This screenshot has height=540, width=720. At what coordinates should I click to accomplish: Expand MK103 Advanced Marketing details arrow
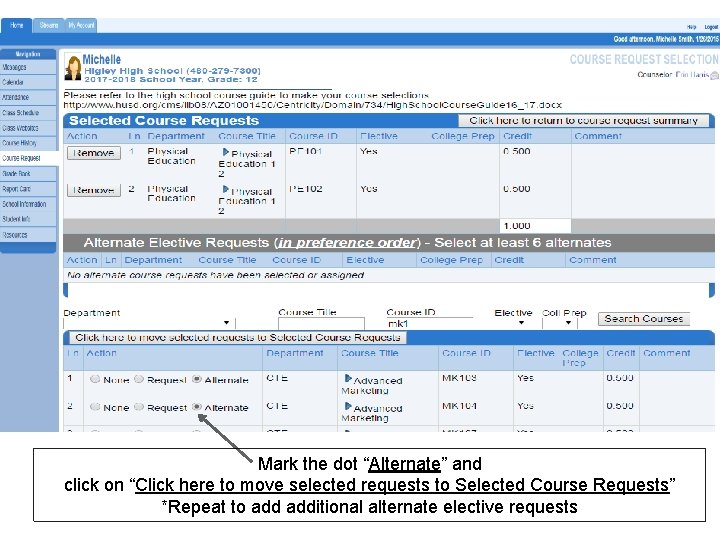click(348, 379)
